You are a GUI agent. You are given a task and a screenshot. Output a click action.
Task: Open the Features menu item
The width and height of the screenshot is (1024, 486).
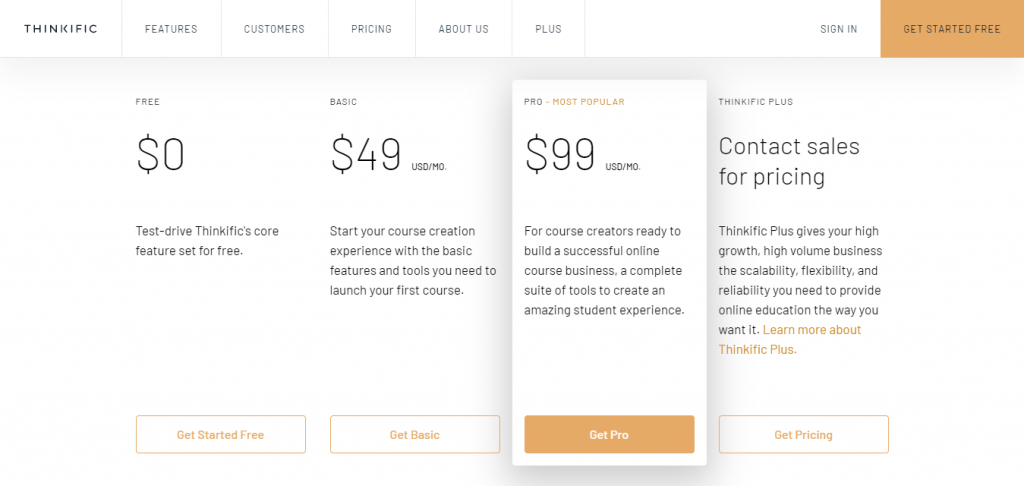click(171, 29)
